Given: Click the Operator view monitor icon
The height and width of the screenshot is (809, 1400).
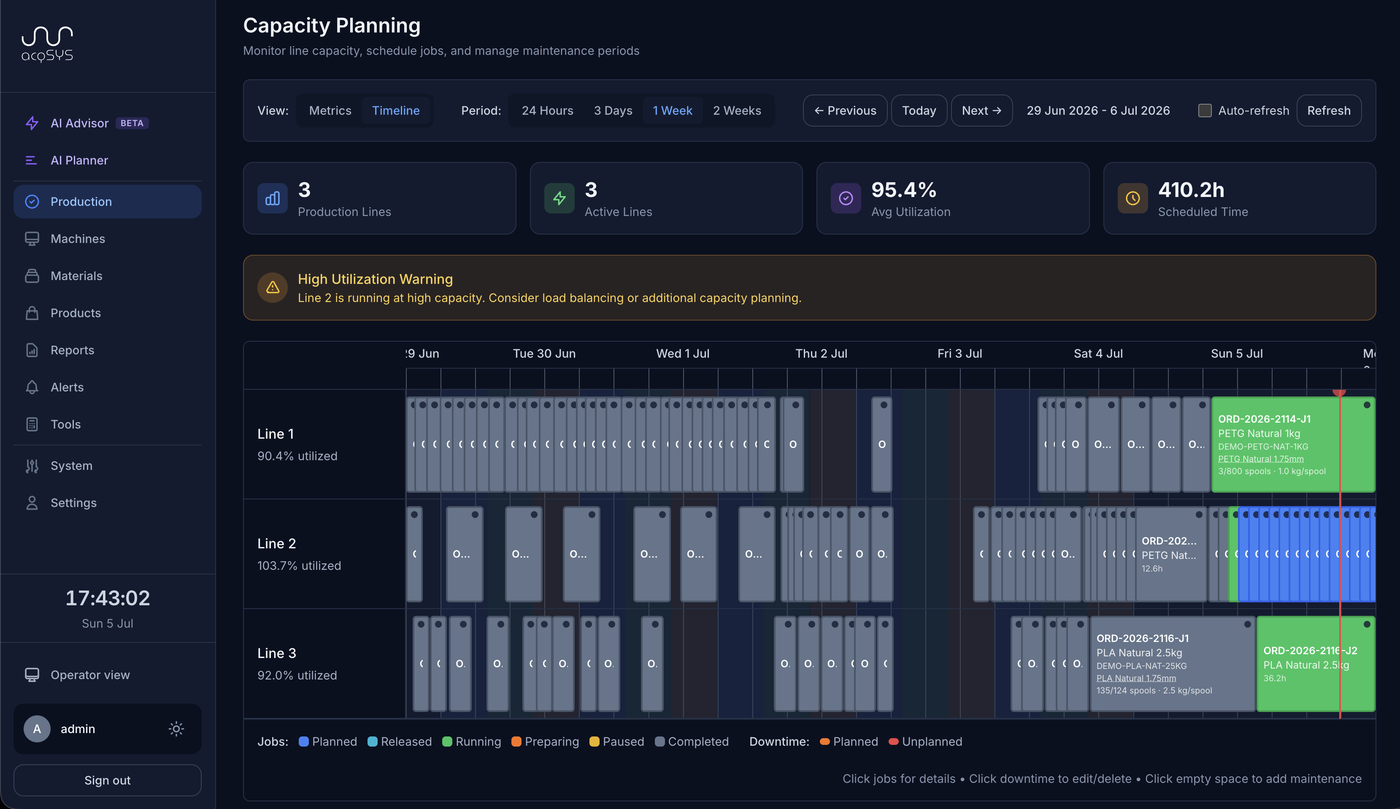Looking at the screenshot, I should click(32, 675).
